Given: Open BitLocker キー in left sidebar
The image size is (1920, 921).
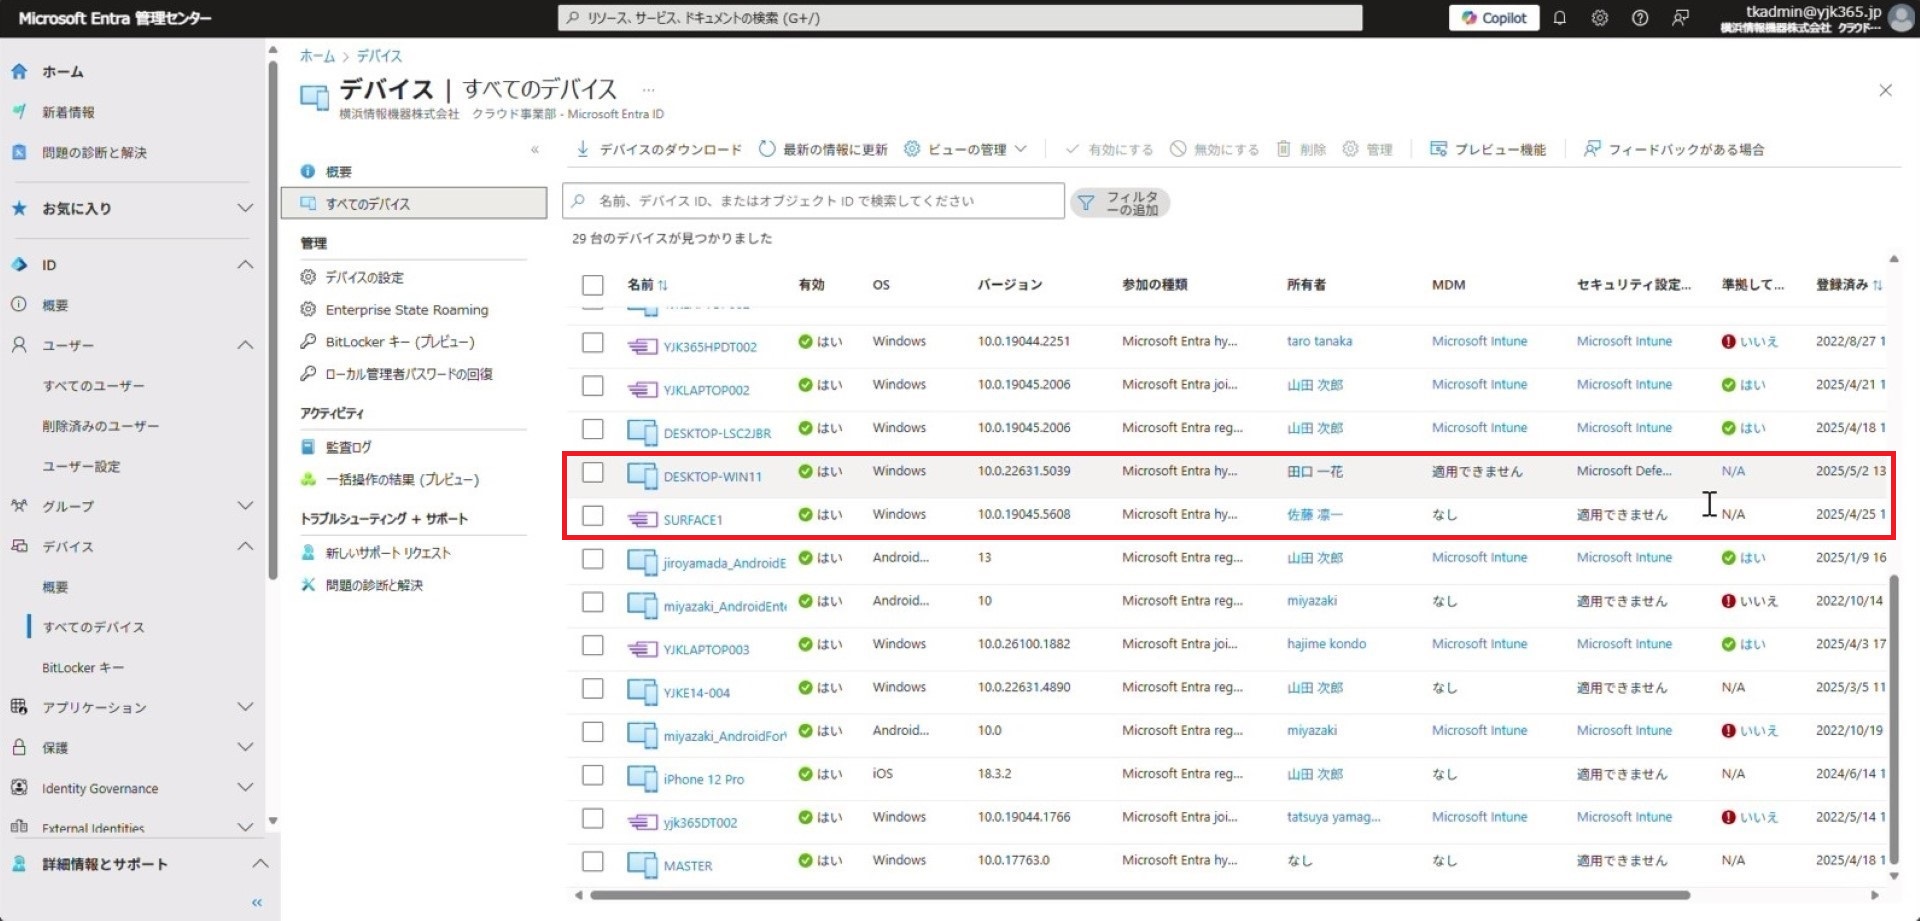Looking at the screenshot, I should [x=83, y=667].
